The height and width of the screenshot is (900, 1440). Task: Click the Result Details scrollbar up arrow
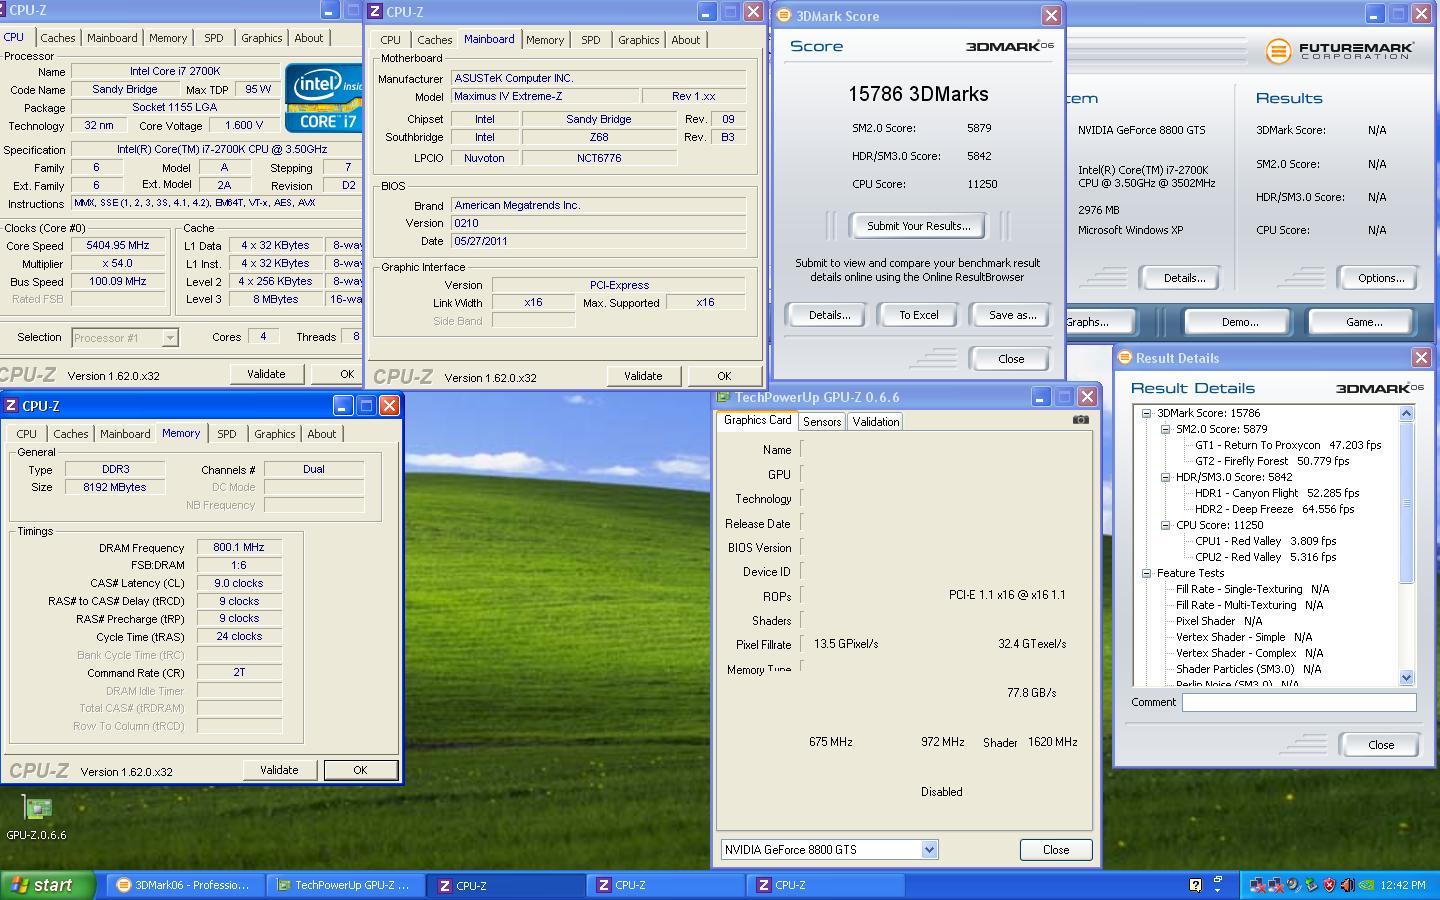click(1406, 413)
